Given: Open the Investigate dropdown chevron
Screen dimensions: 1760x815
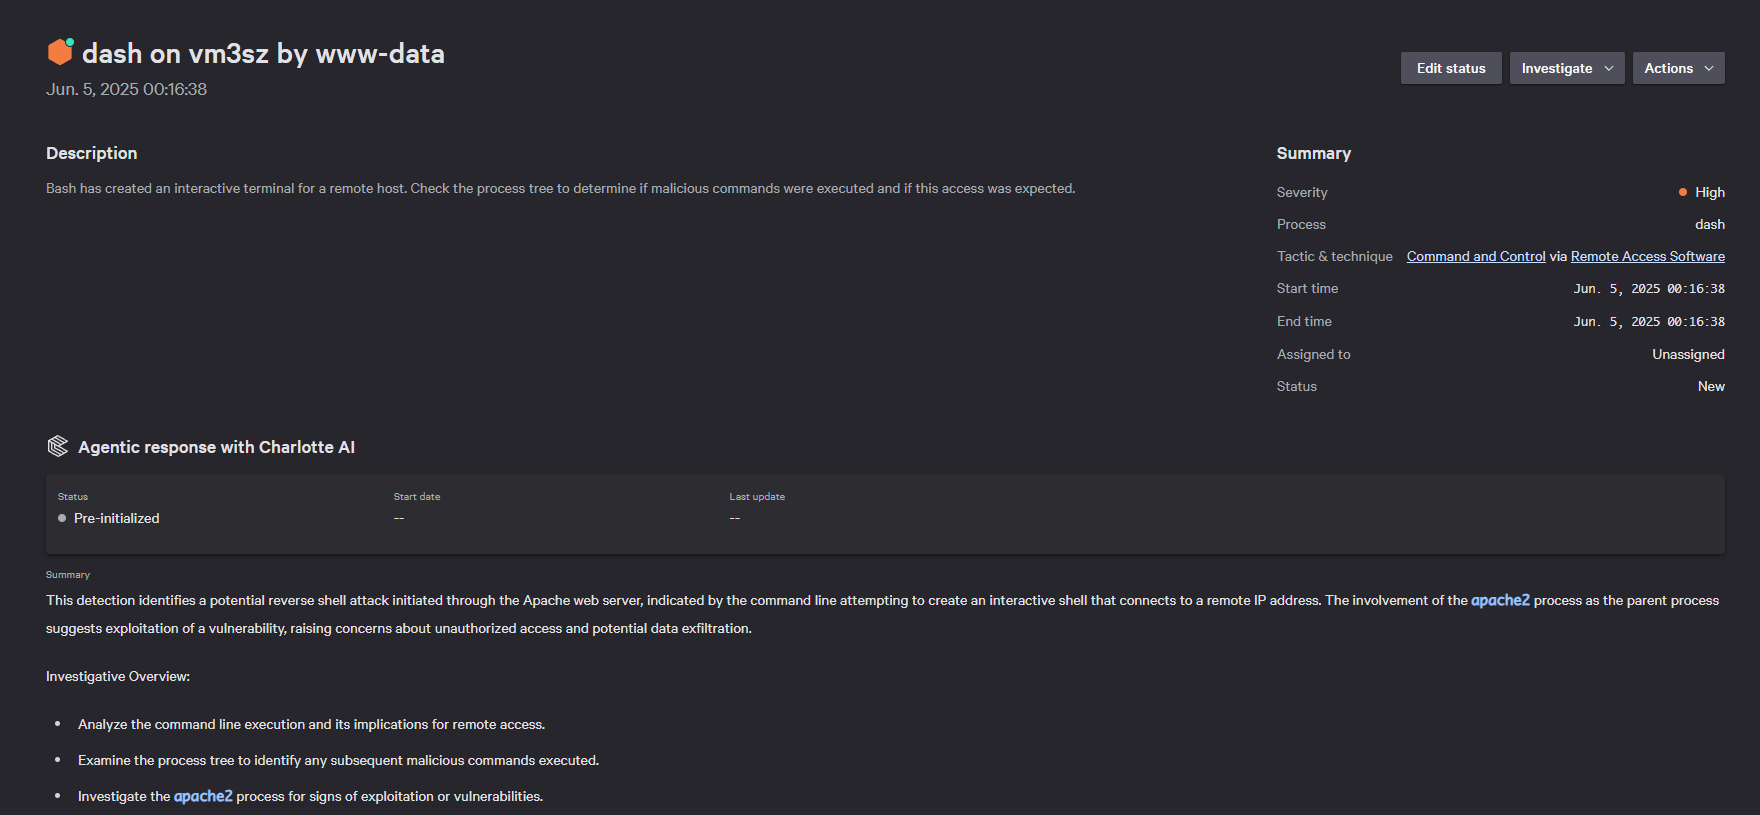Looking at the screenshot, I should [x=1609, y=68].
